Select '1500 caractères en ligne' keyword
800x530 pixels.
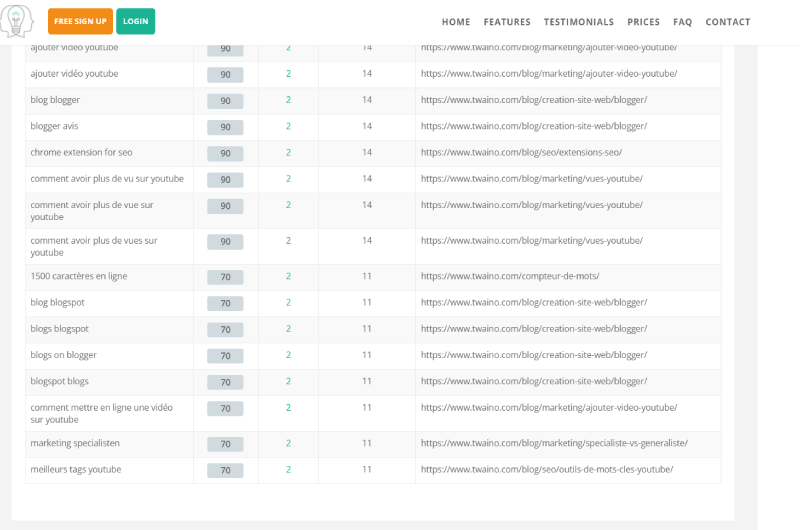(x=79, y=276)
